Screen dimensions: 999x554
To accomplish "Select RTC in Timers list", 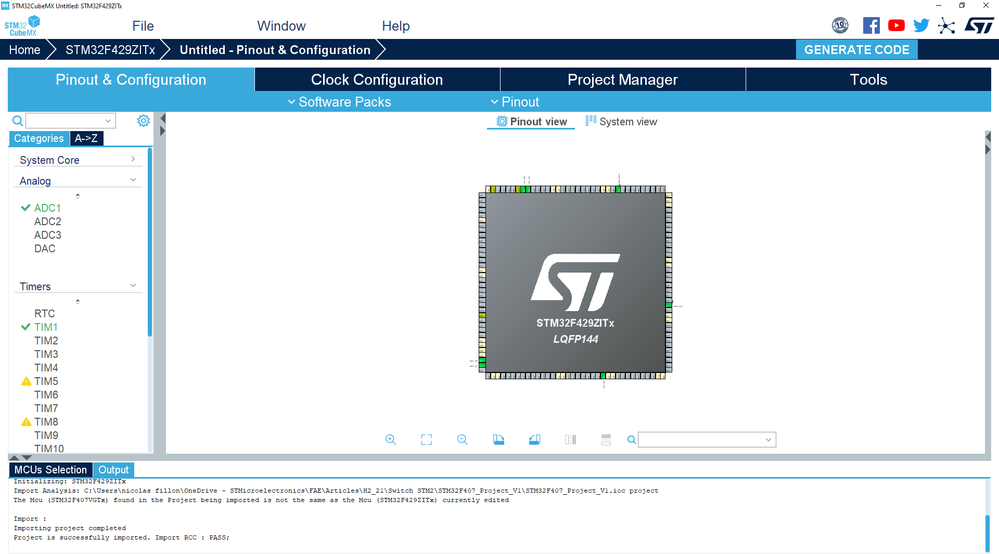I will (45, 313).
